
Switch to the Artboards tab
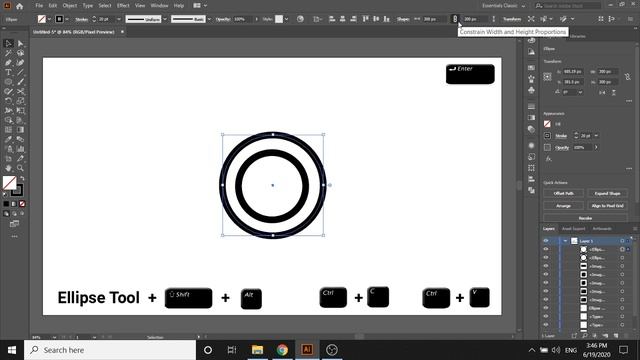(602, 229)
